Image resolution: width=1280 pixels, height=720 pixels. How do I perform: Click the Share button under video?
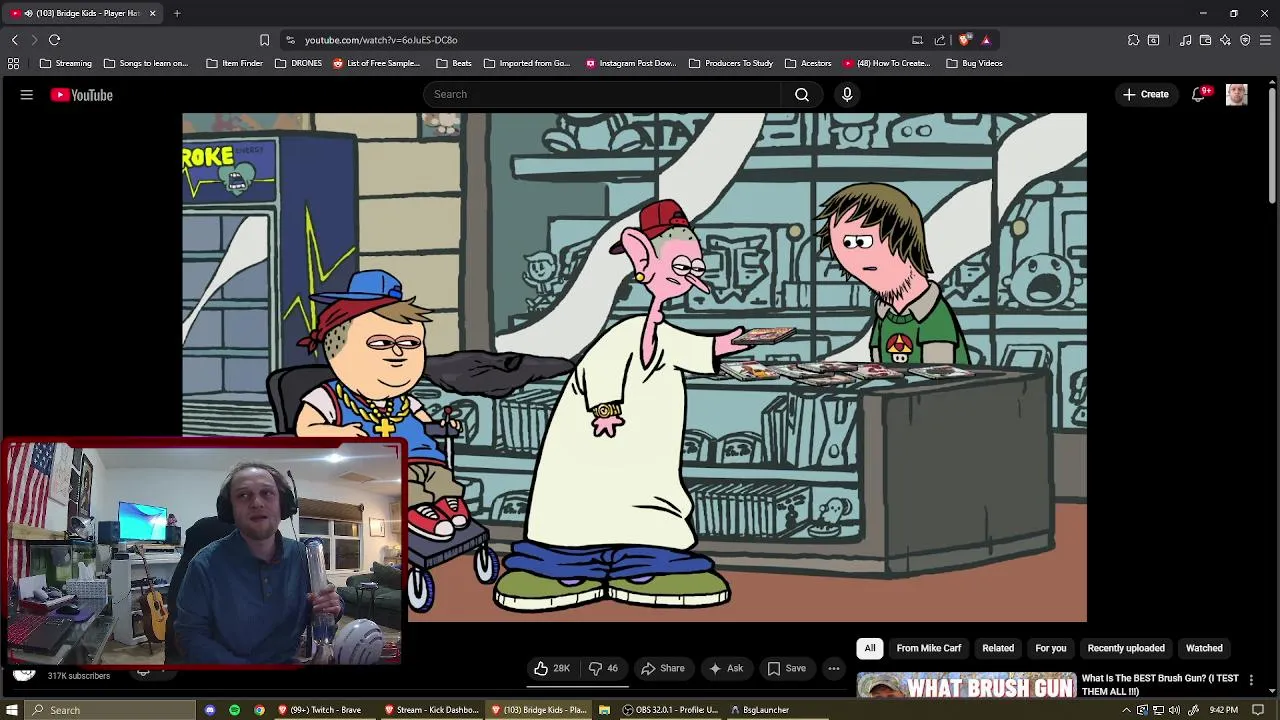663,668
